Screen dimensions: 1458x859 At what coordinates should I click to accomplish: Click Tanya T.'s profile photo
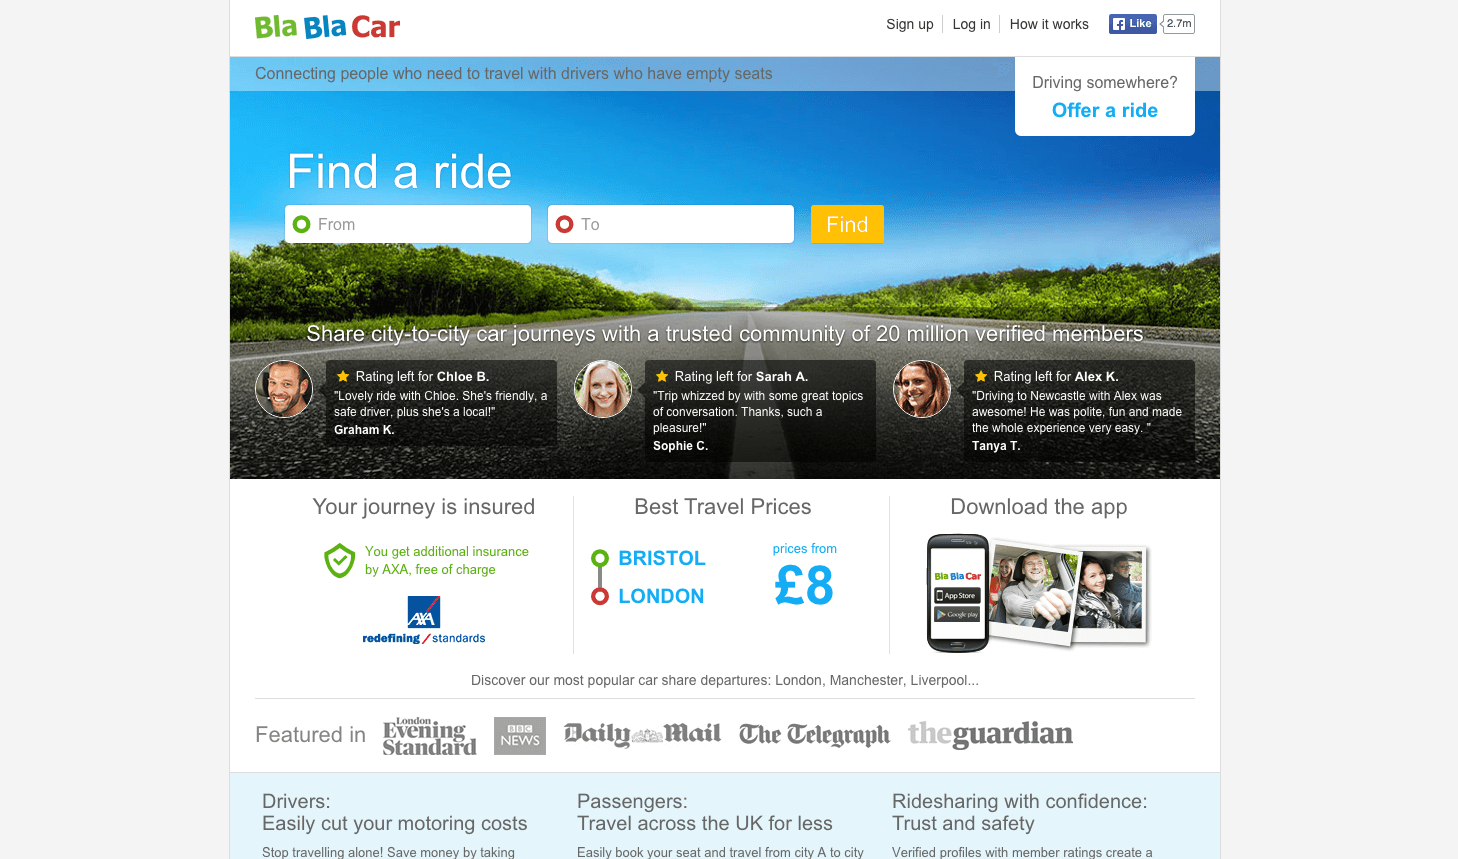(922, 389)
